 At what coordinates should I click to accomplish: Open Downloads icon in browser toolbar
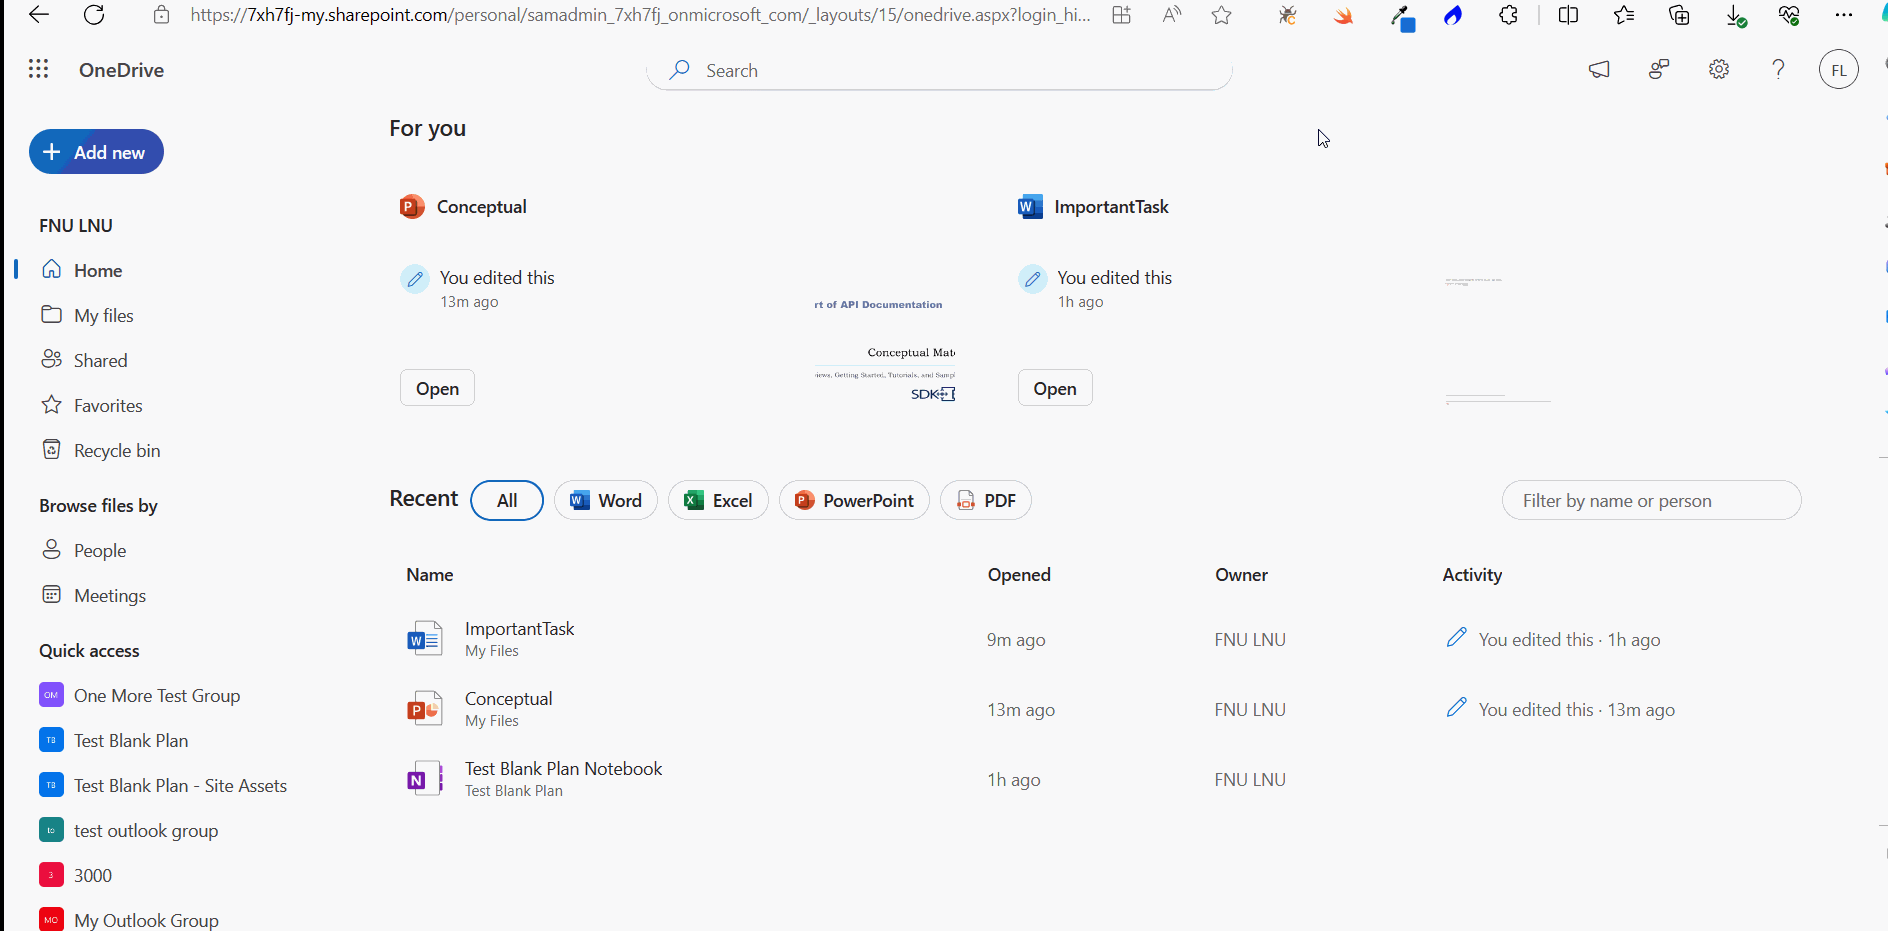pyautogui.click(x=1736, y=15)
